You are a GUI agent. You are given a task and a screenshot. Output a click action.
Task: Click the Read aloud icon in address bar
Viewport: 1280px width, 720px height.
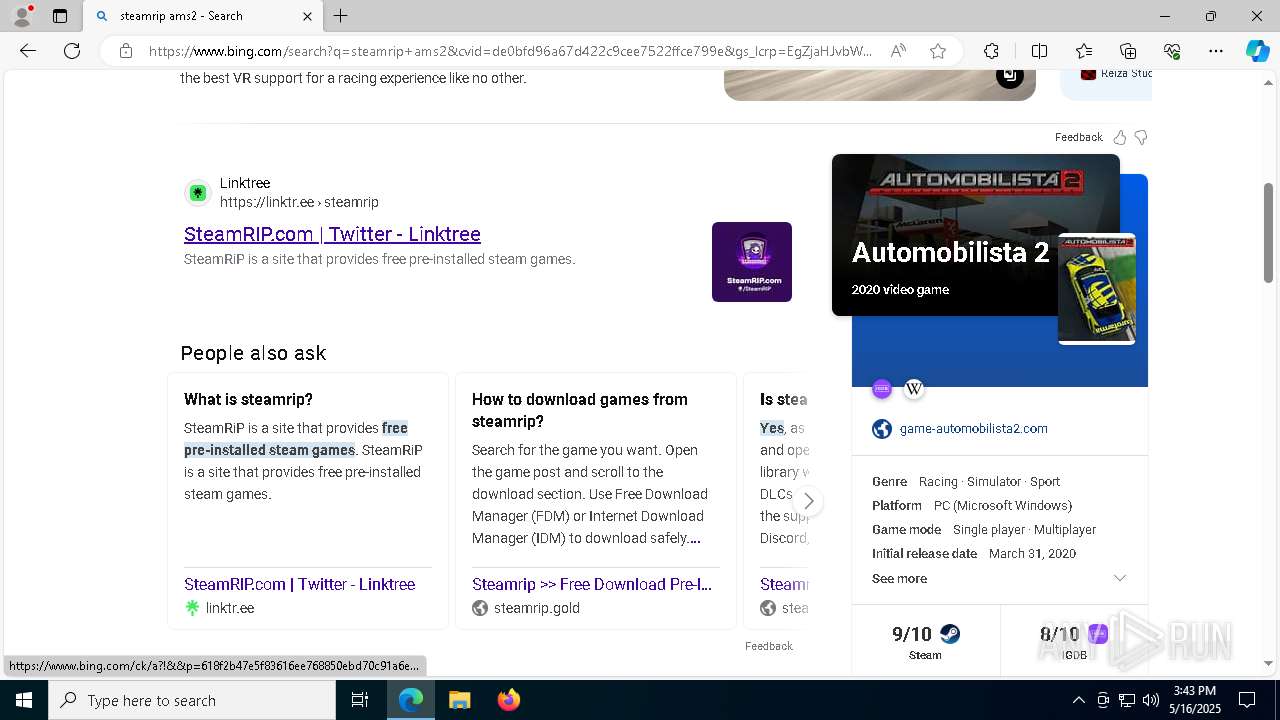click(898, 51)
